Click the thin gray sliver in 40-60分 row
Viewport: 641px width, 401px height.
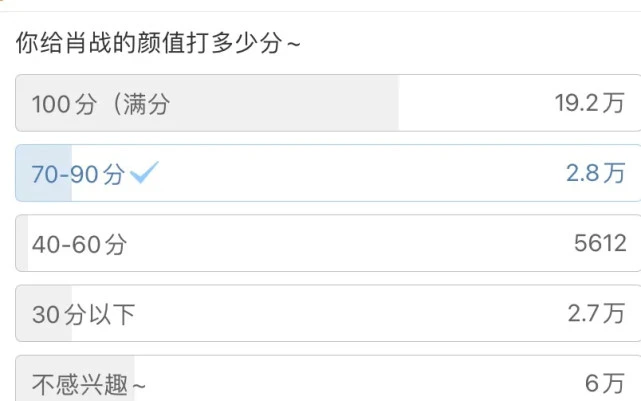(x=22, y=243)
